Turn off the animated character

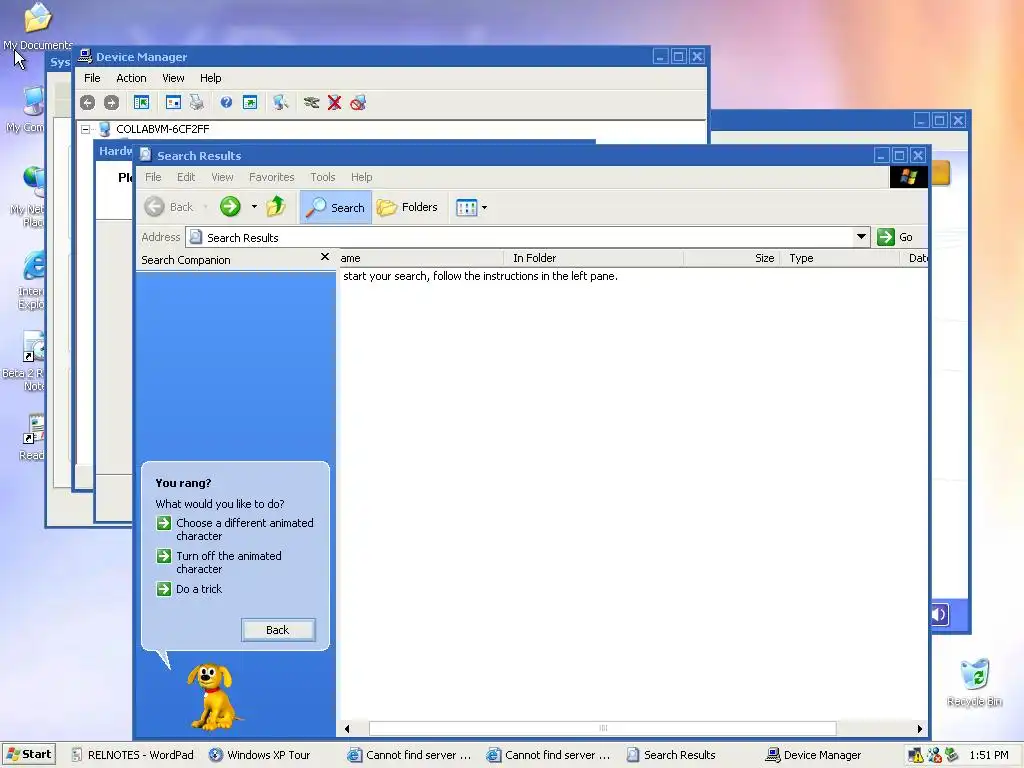click(219, 562)
